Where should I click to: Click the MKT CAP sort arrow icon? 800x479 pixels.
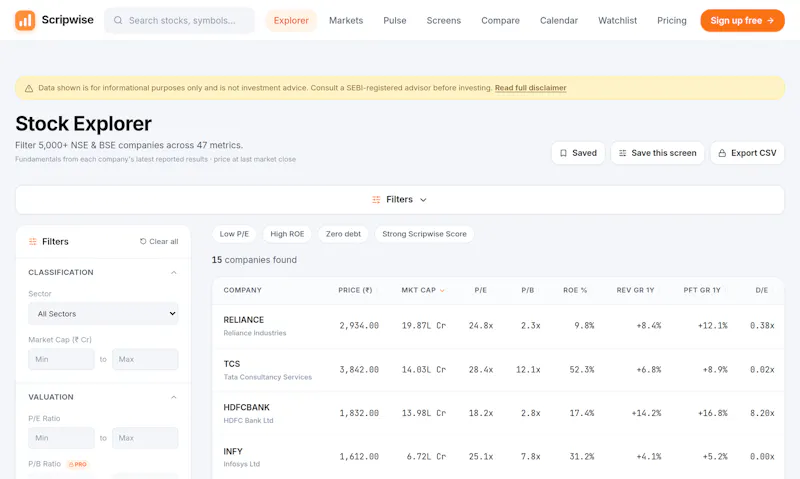[442, 290]
